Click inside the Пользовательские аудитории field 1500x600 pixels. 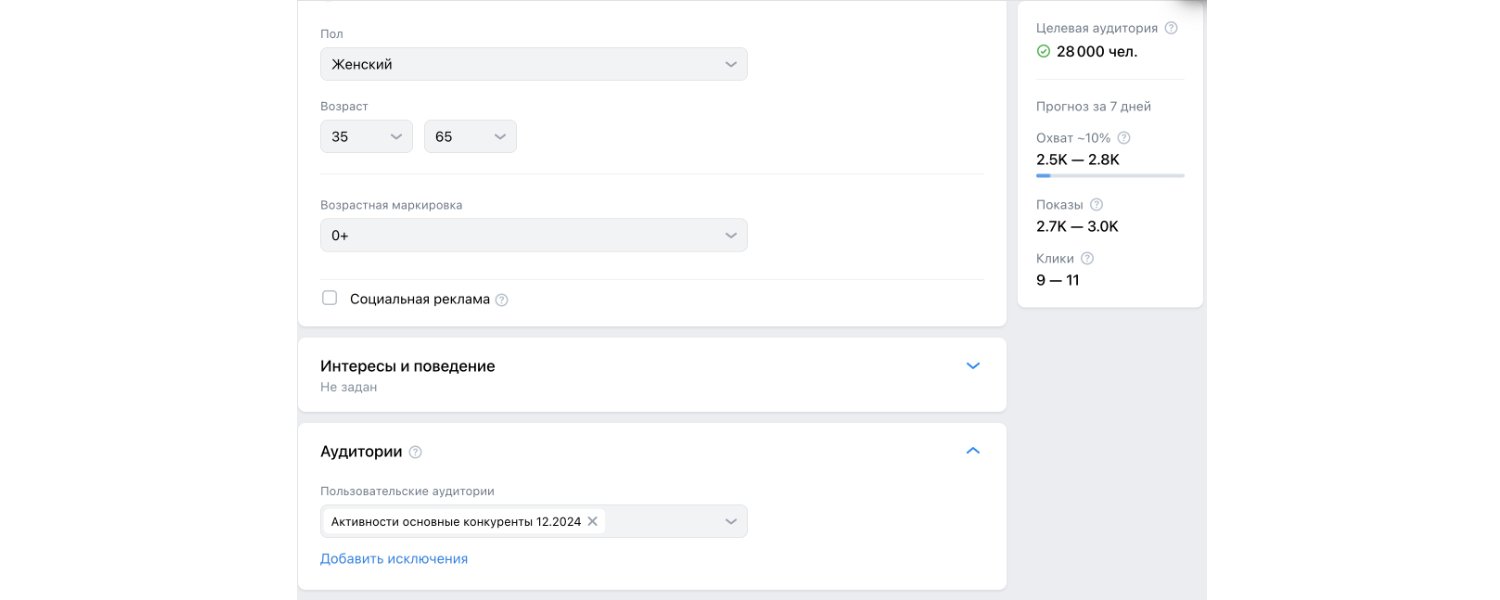(x=660, y=521)
